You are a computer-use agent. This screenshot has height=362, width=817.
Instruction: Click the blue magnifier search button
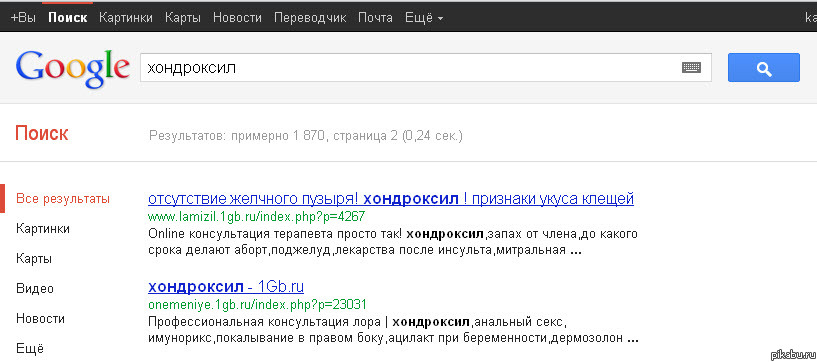(x=763, y=68)
